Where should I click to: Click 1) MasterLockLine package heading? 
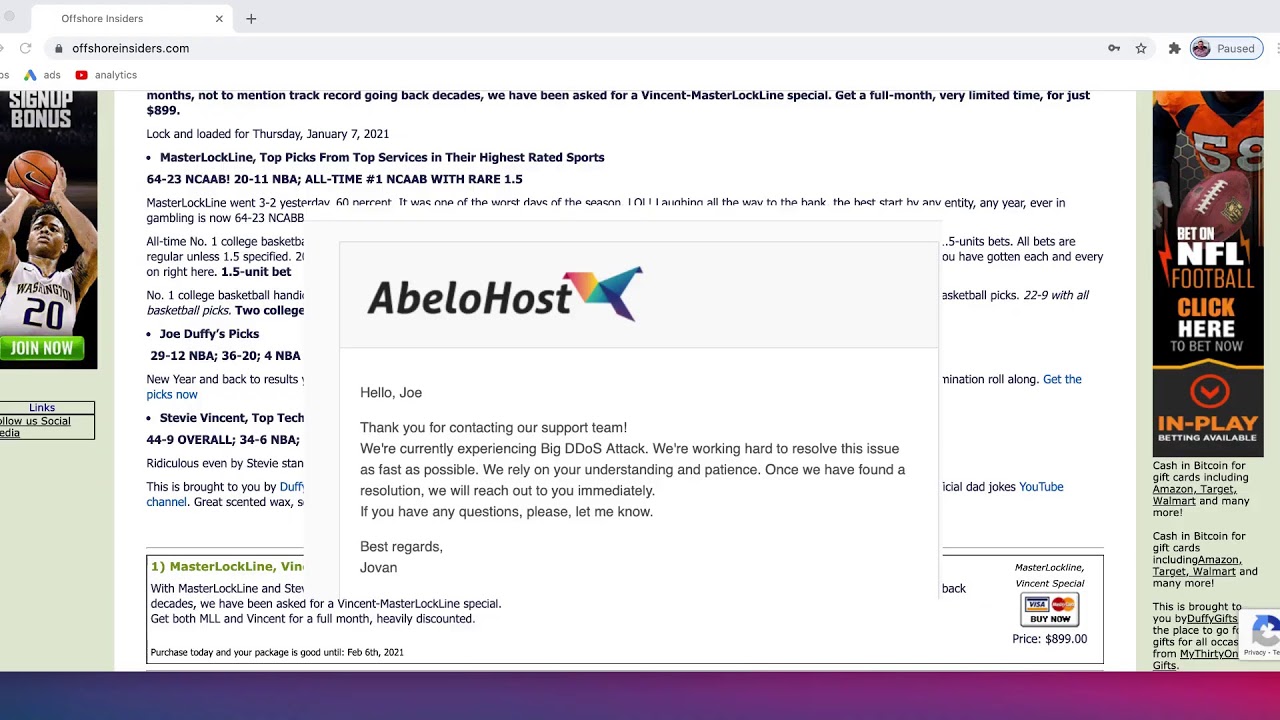click(227, 566)
